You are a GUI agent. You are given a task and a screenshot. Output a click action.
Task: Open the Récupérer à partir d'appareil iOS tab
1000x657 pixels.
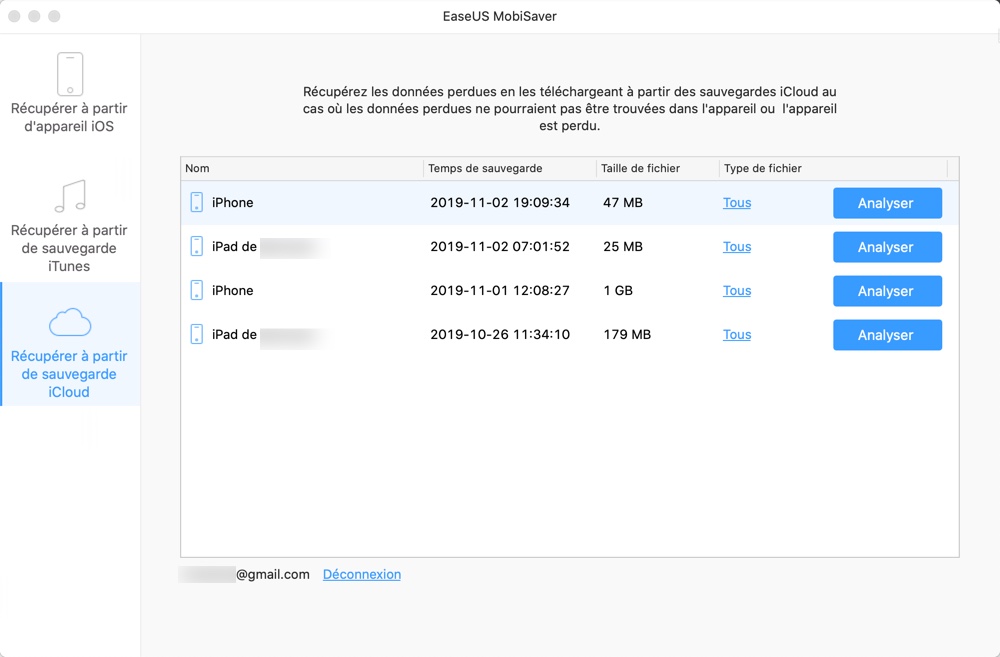click(70, 117)
